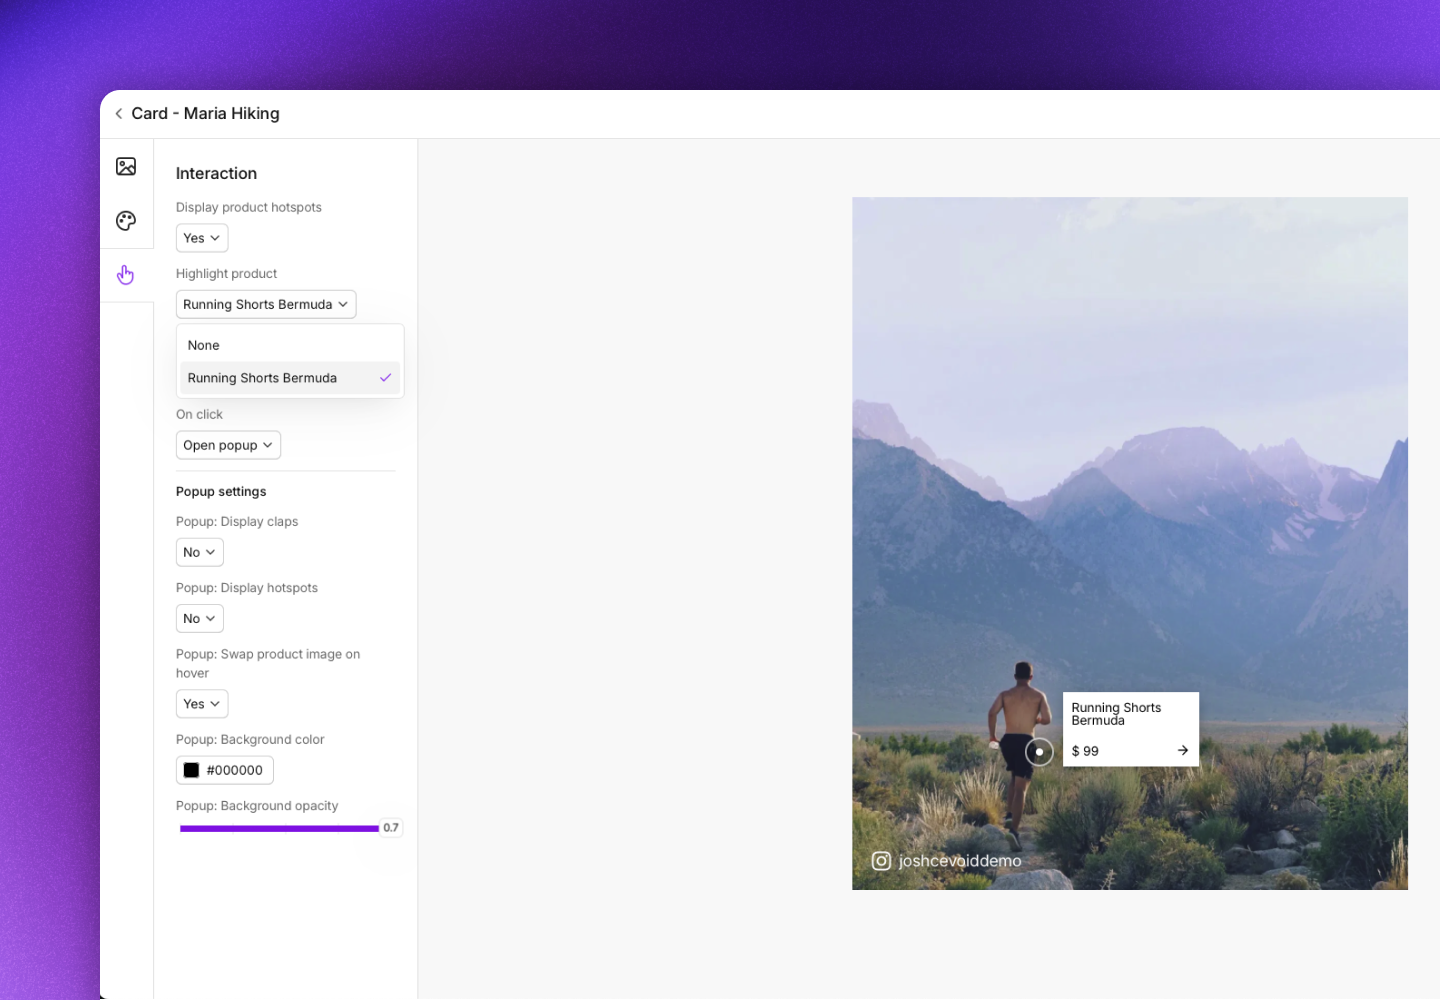1440x1000 pixels.
Task: Click the hotspot circle on the runner
Action: (1039, 752)
